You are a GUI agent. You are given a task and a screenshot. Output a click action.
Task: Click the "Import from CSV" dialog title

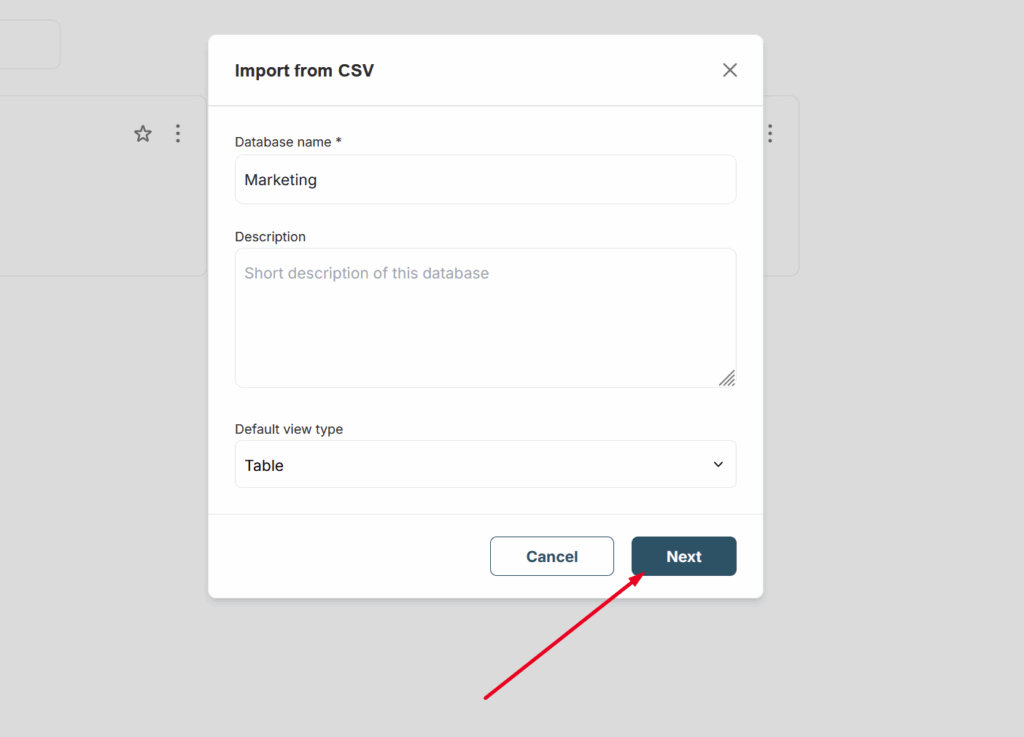(x=304, y=70)
